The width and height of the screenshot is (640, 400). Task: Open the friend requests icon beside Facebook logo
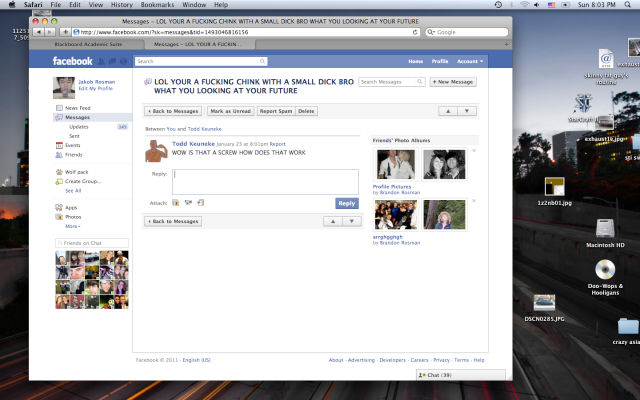[101, 61]
